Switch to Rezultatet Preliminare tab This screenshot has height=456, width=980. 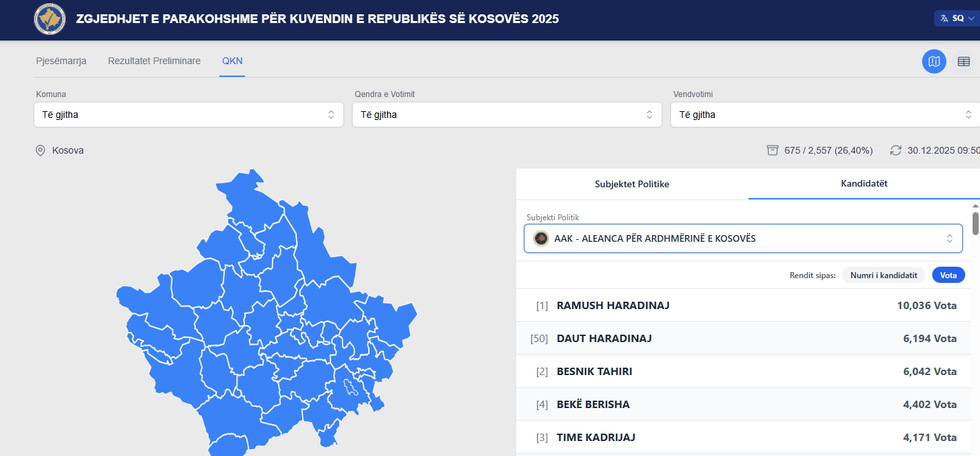click(154, 61)
